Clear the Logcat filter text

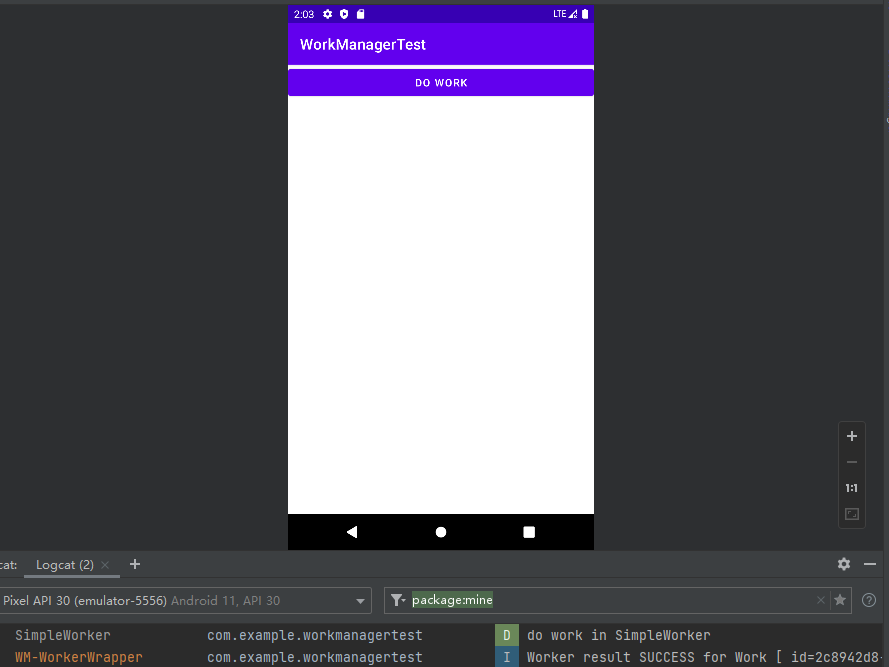tap(821, 600)
